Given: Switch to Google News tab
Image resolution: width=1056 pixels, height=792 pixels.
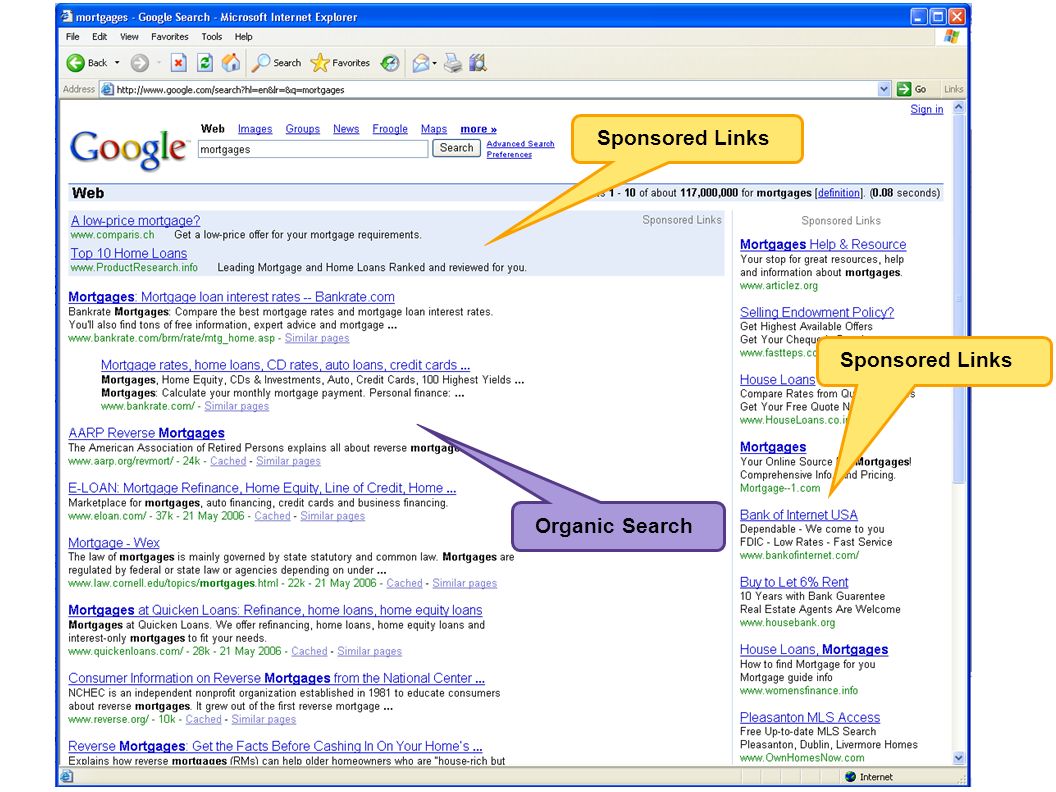Looking at the screenshot, I should 346,129.
